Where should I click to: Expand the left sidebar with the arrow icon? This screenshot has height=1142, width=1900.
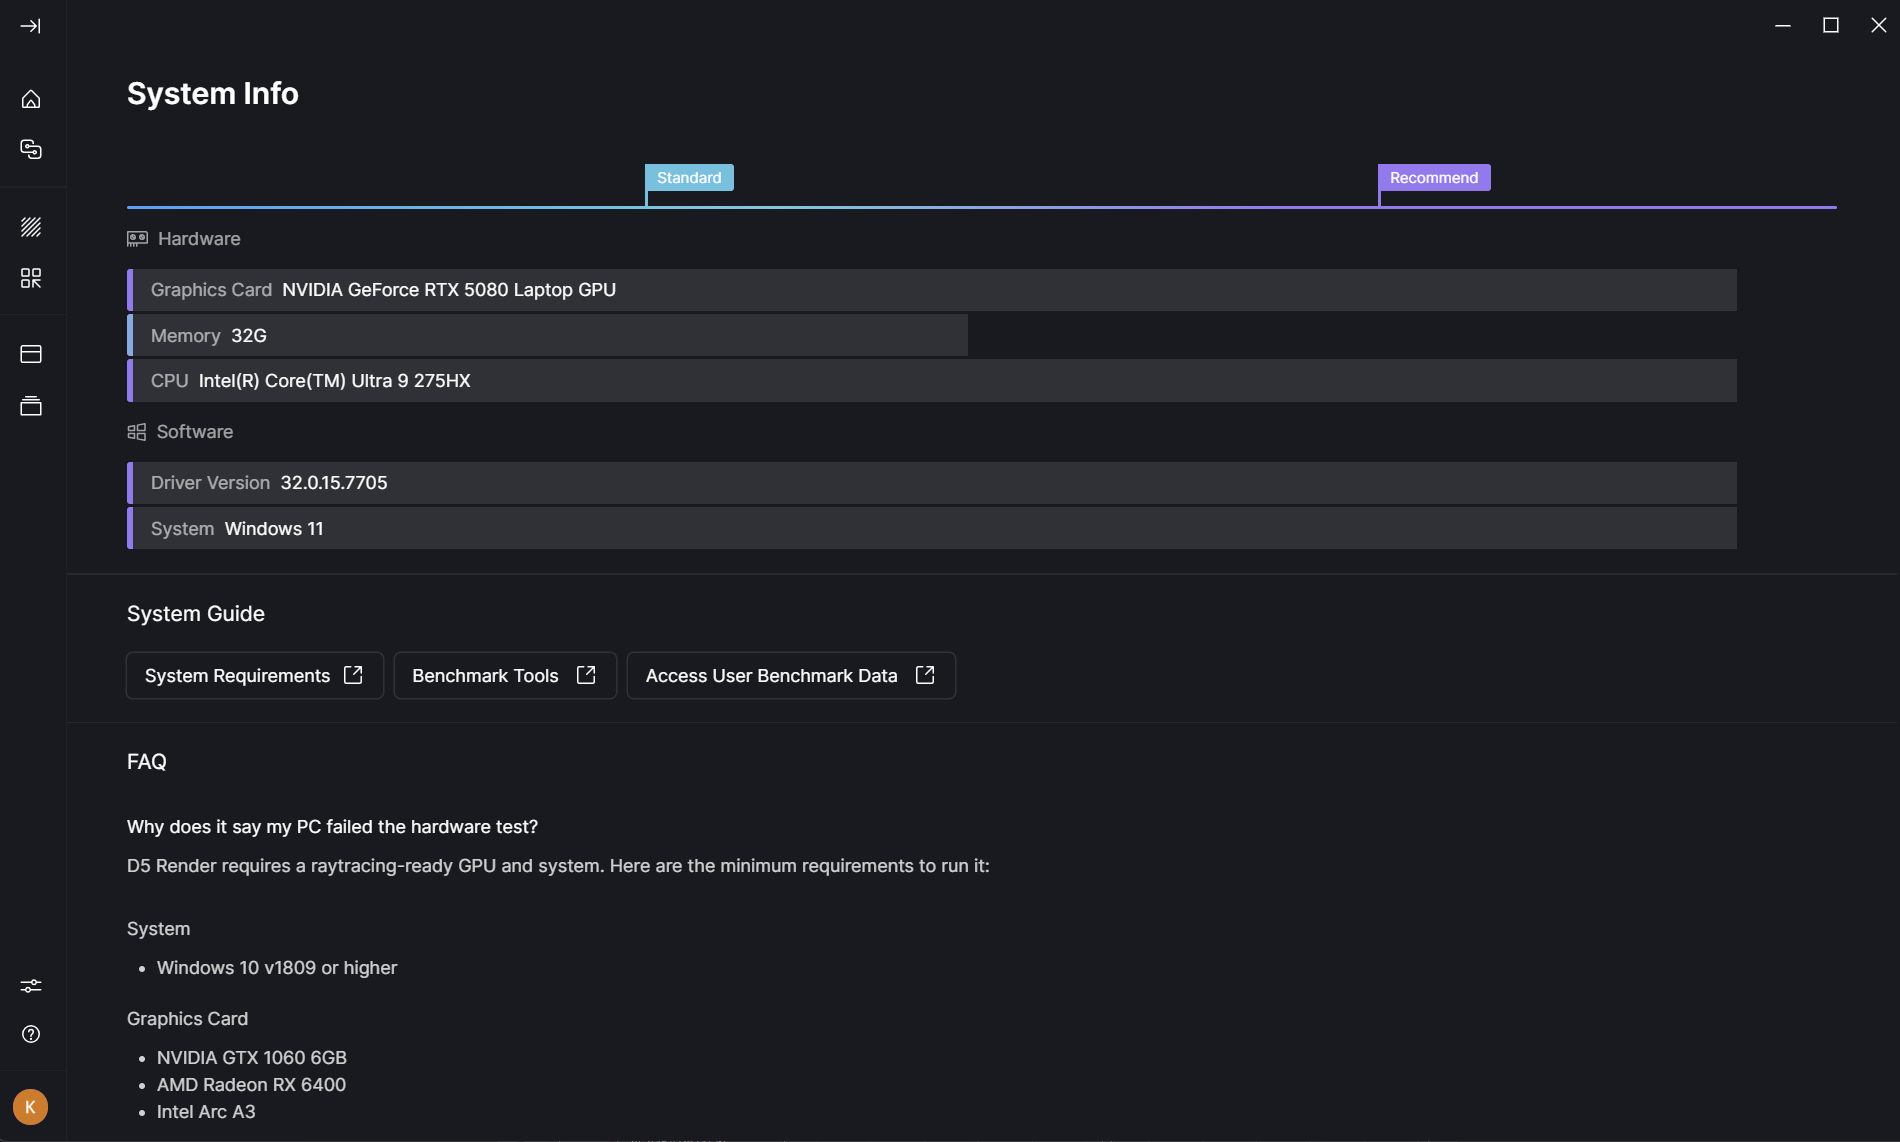(31, 26)
